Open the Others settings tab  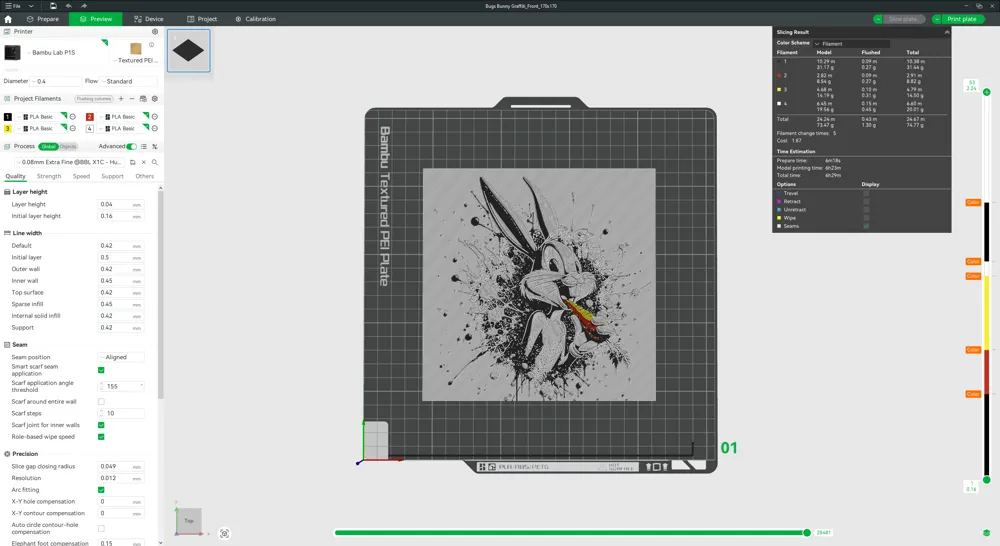(x=145, y=176)
